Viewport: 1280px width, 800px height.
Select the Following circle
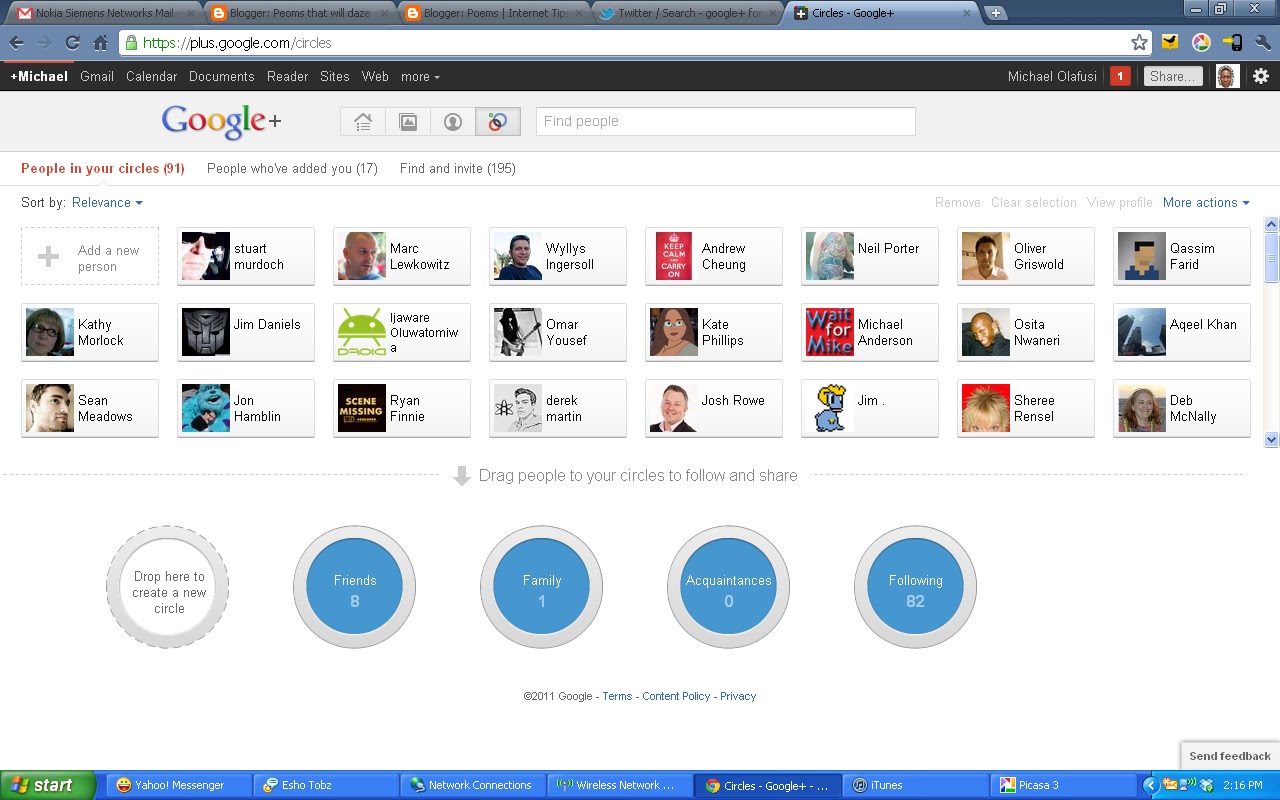(x=915, y=588)
